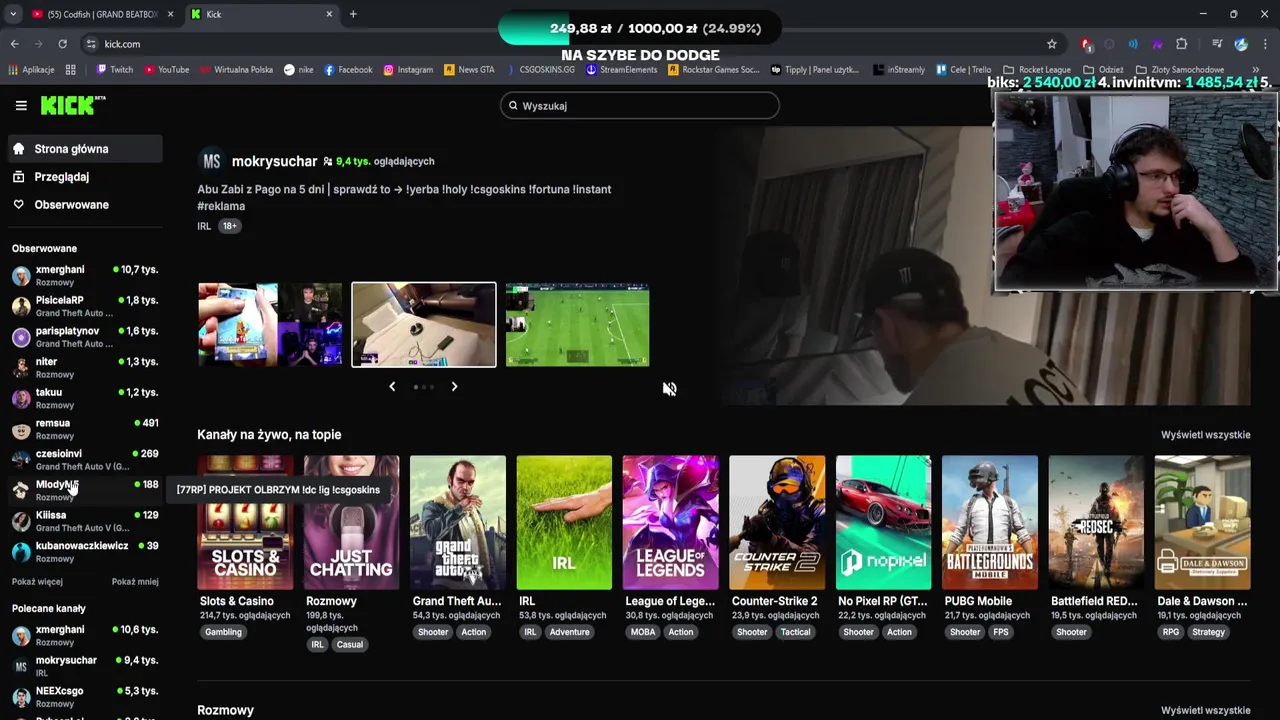Open NEEXcsgo recommended channel
Screen dimensions: 1280x720
coord(85,696)
